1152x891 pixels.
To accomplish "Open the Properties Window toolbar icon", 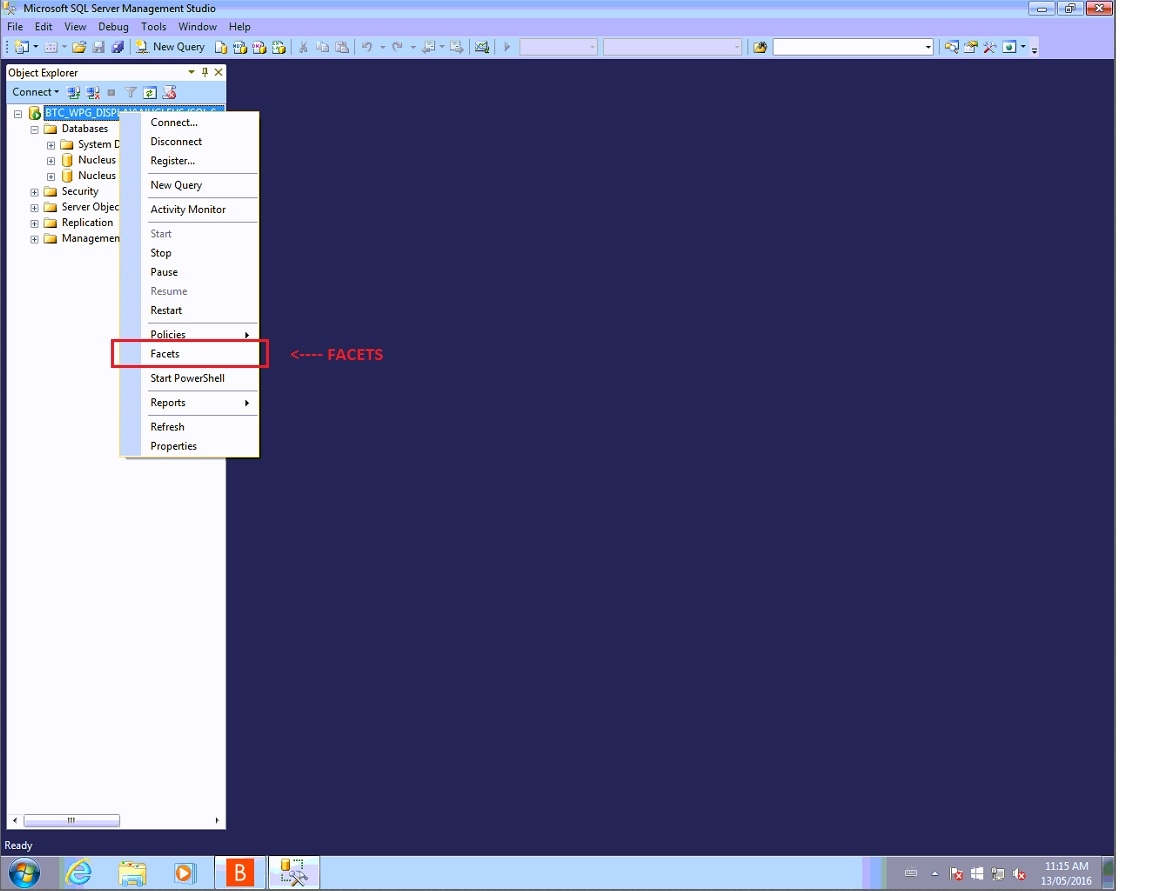I will pyautogui.click(x=970, y=47).
